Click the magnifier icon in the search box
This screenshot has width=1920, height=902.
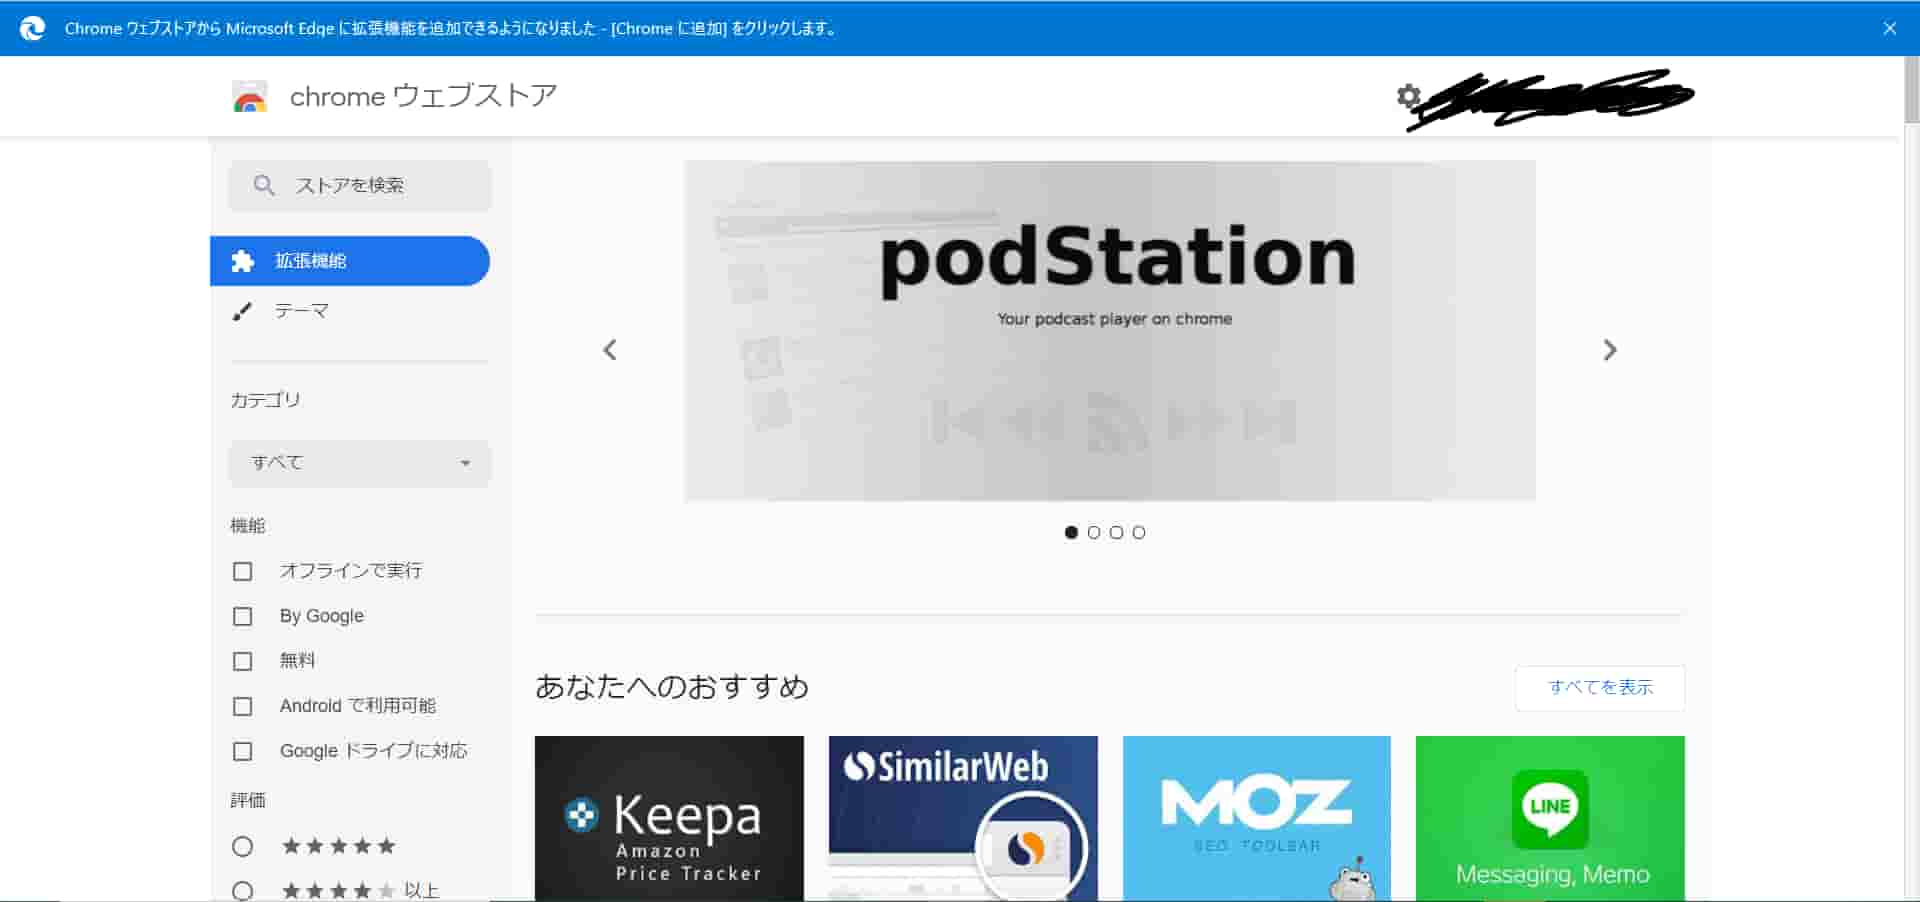point(264,185)
